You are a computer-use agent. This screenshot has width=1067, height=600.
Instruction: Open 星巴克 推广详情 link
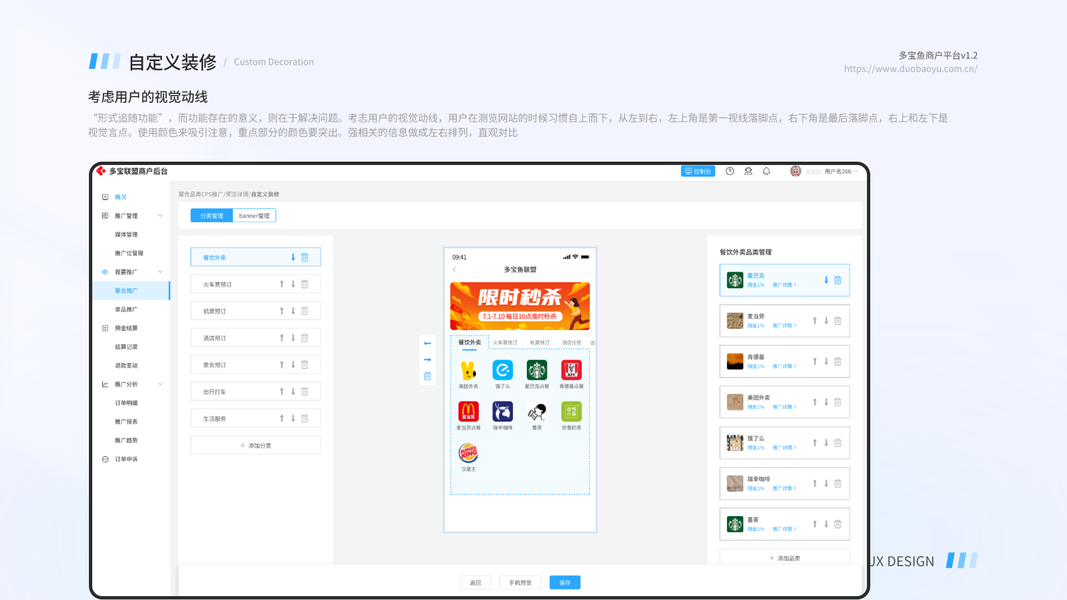click(x=784, y=285)
